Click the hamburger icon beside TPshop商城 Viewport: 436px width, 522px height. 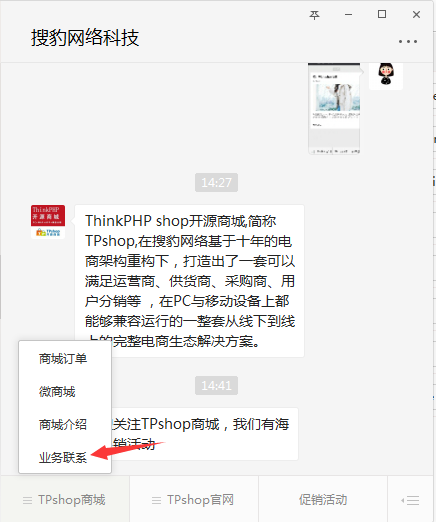tap(27, 500)
